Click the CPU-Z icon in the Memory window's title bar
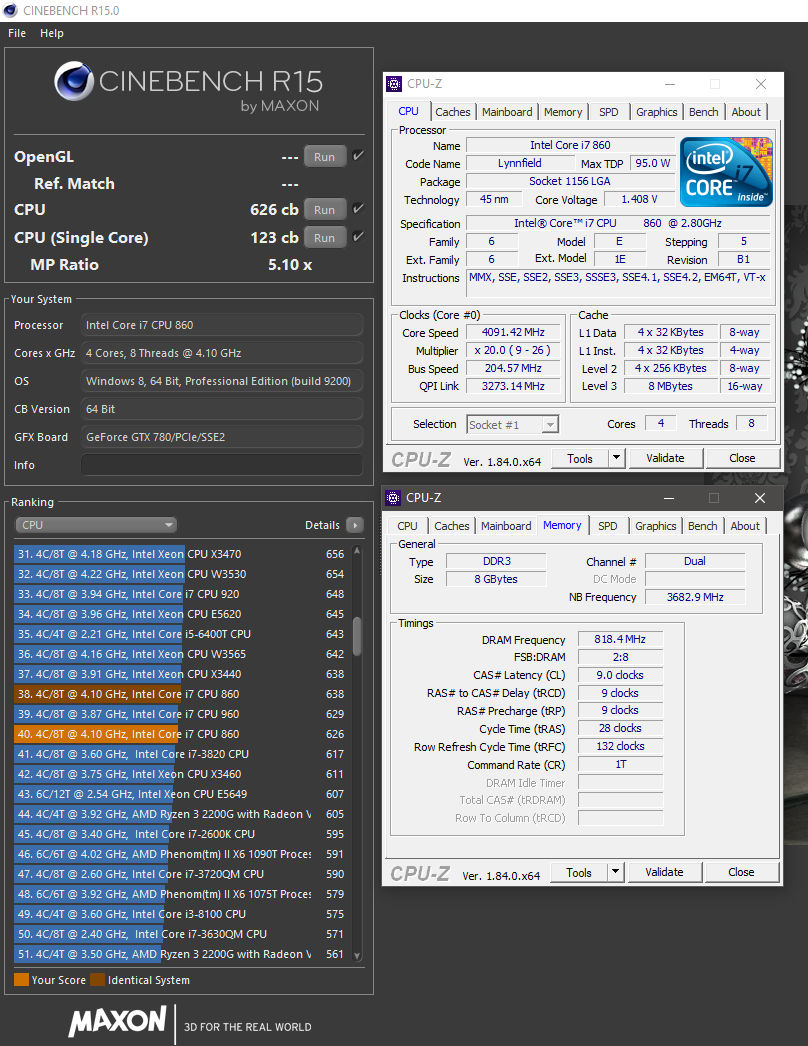 click(394, 498)
